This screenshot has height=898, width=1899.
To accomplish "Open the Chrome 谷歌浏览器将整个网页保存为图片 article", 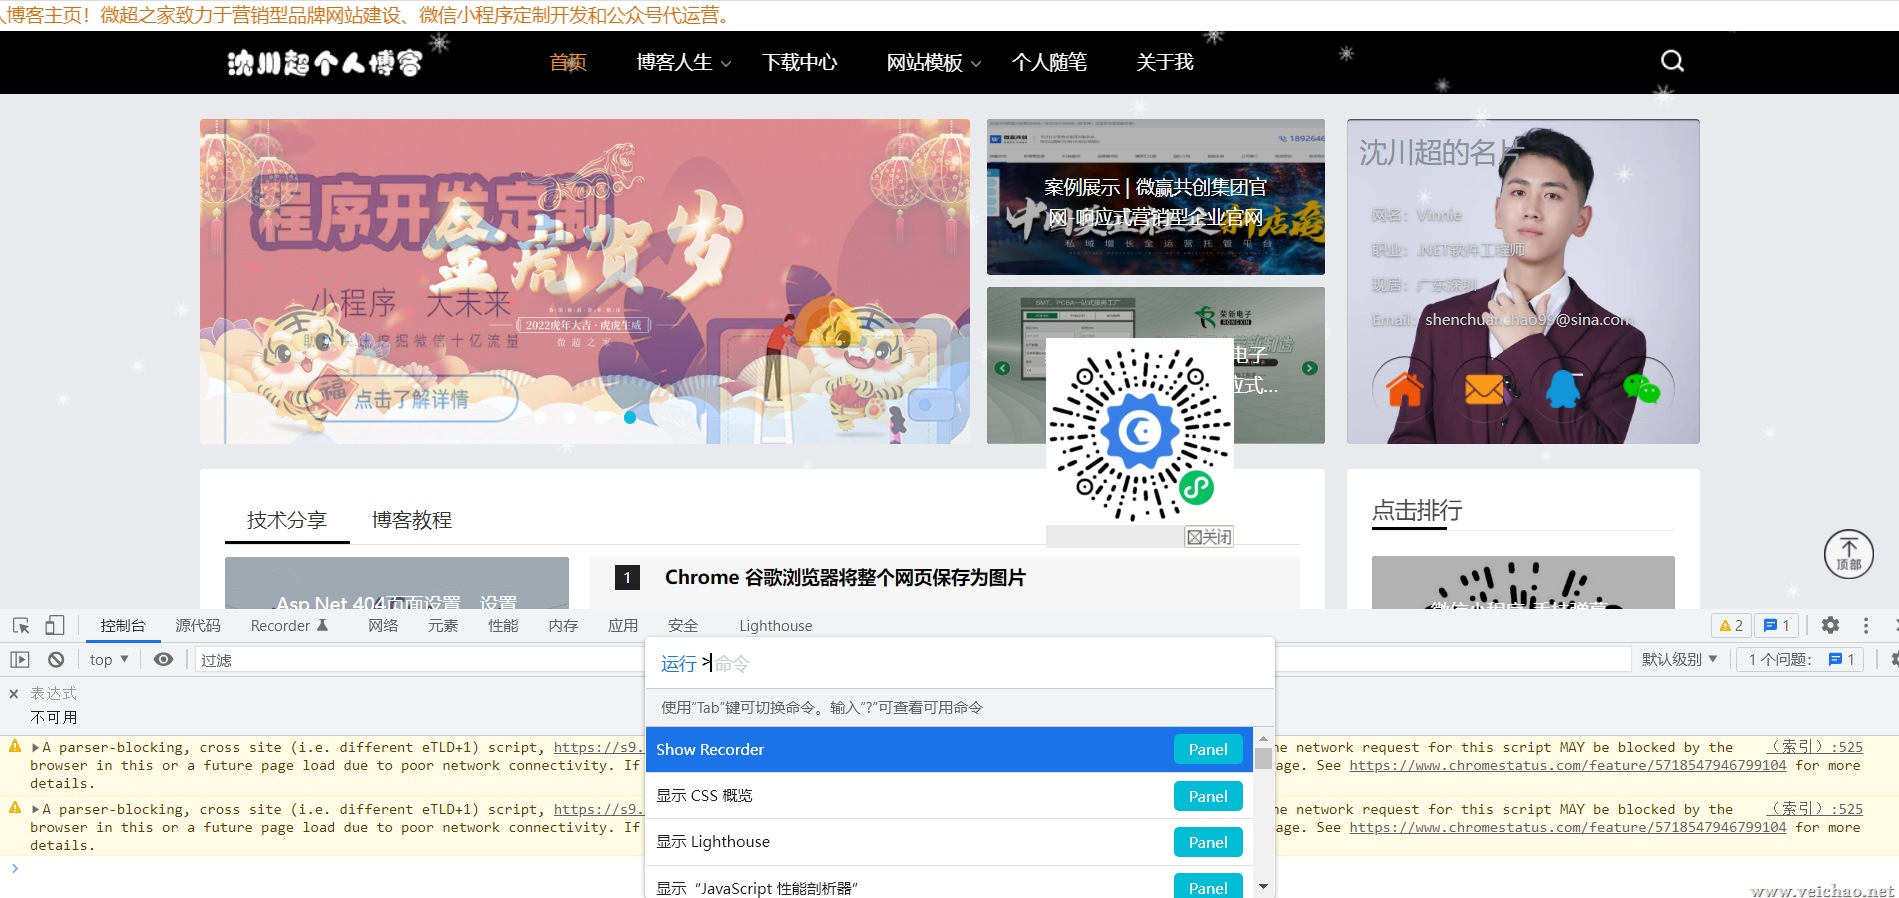I will tap(845, 577).
